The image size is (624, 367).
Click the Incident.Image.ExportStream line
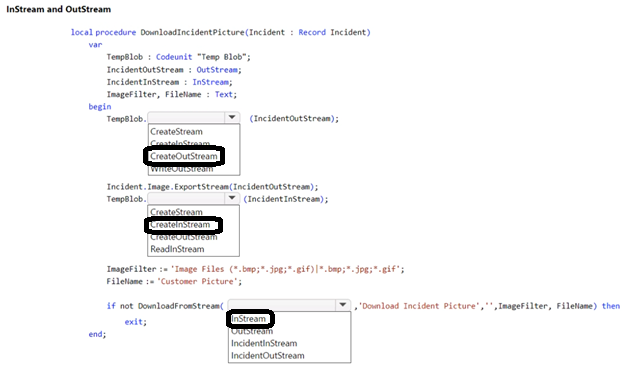click(213, 187)
